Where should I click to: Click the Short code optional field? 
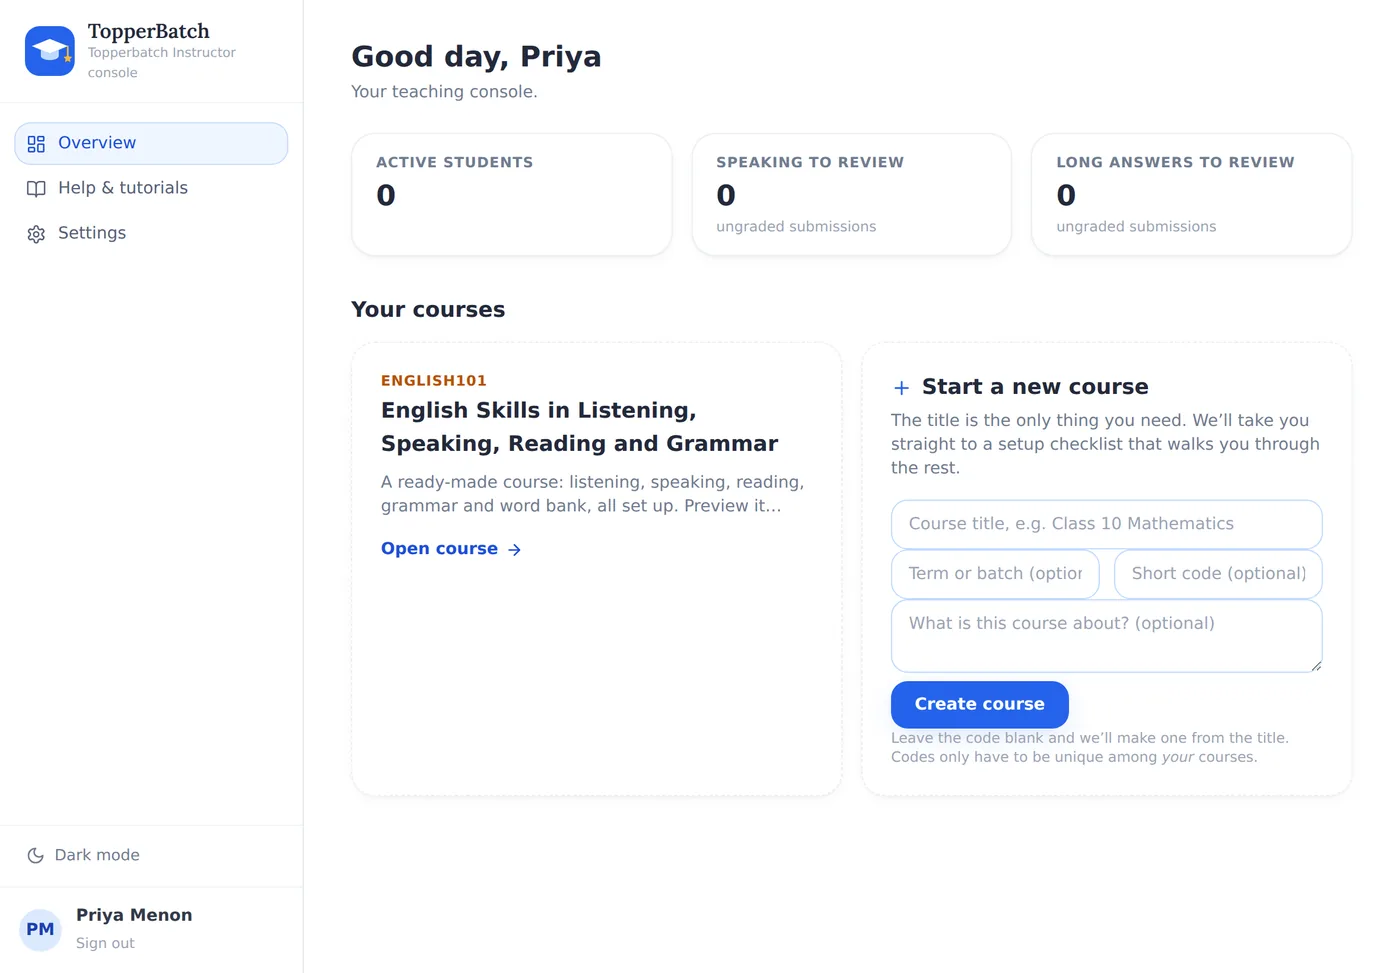(1218, 574)
